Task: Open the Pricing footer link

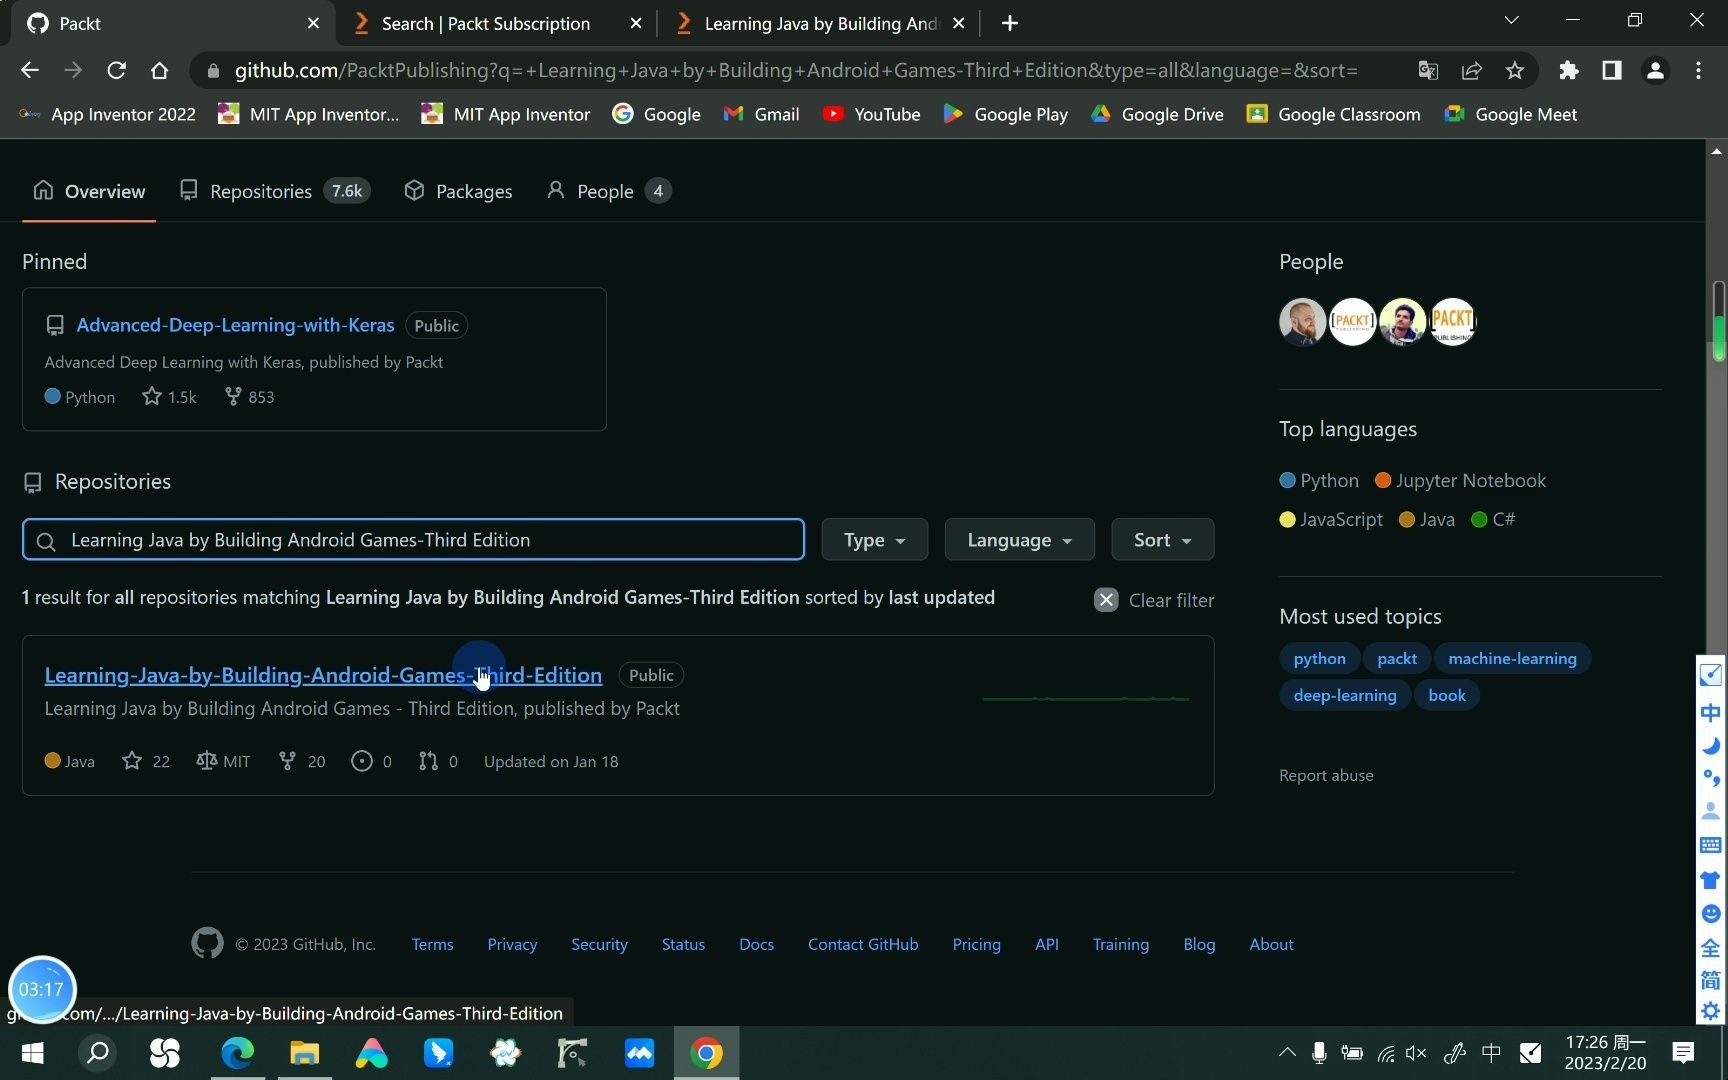Action: tap(976, 945)
